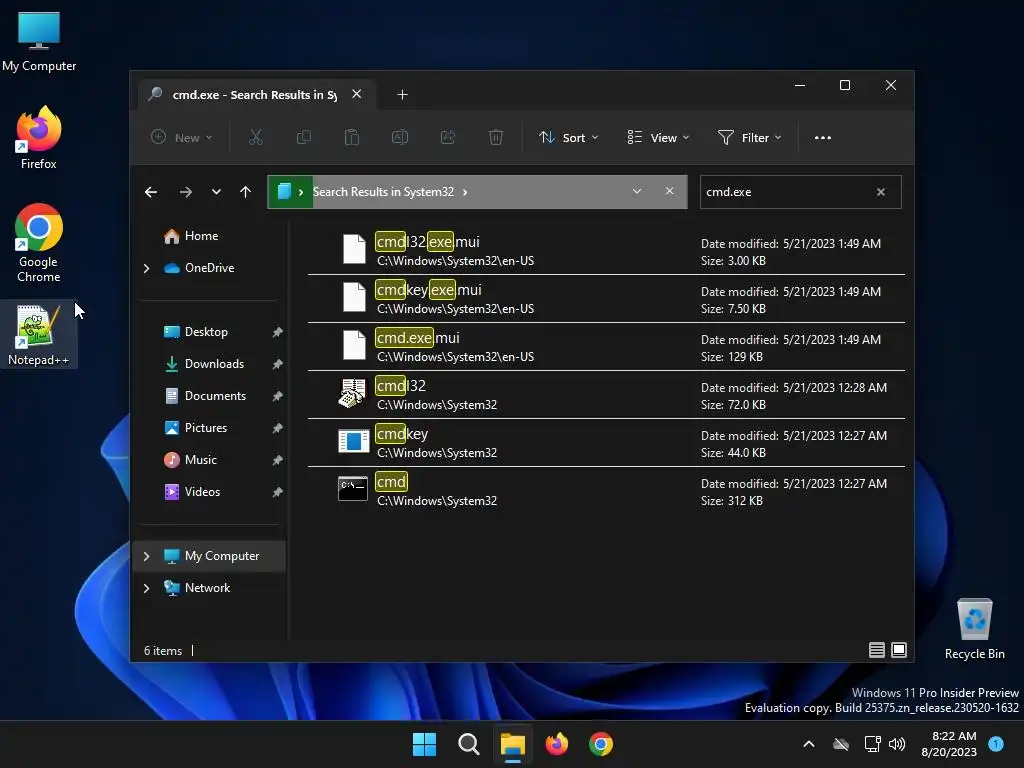This screenshot has height=768, width=1024.
Task: Open the See more three-dots menu
Action: 823,138
